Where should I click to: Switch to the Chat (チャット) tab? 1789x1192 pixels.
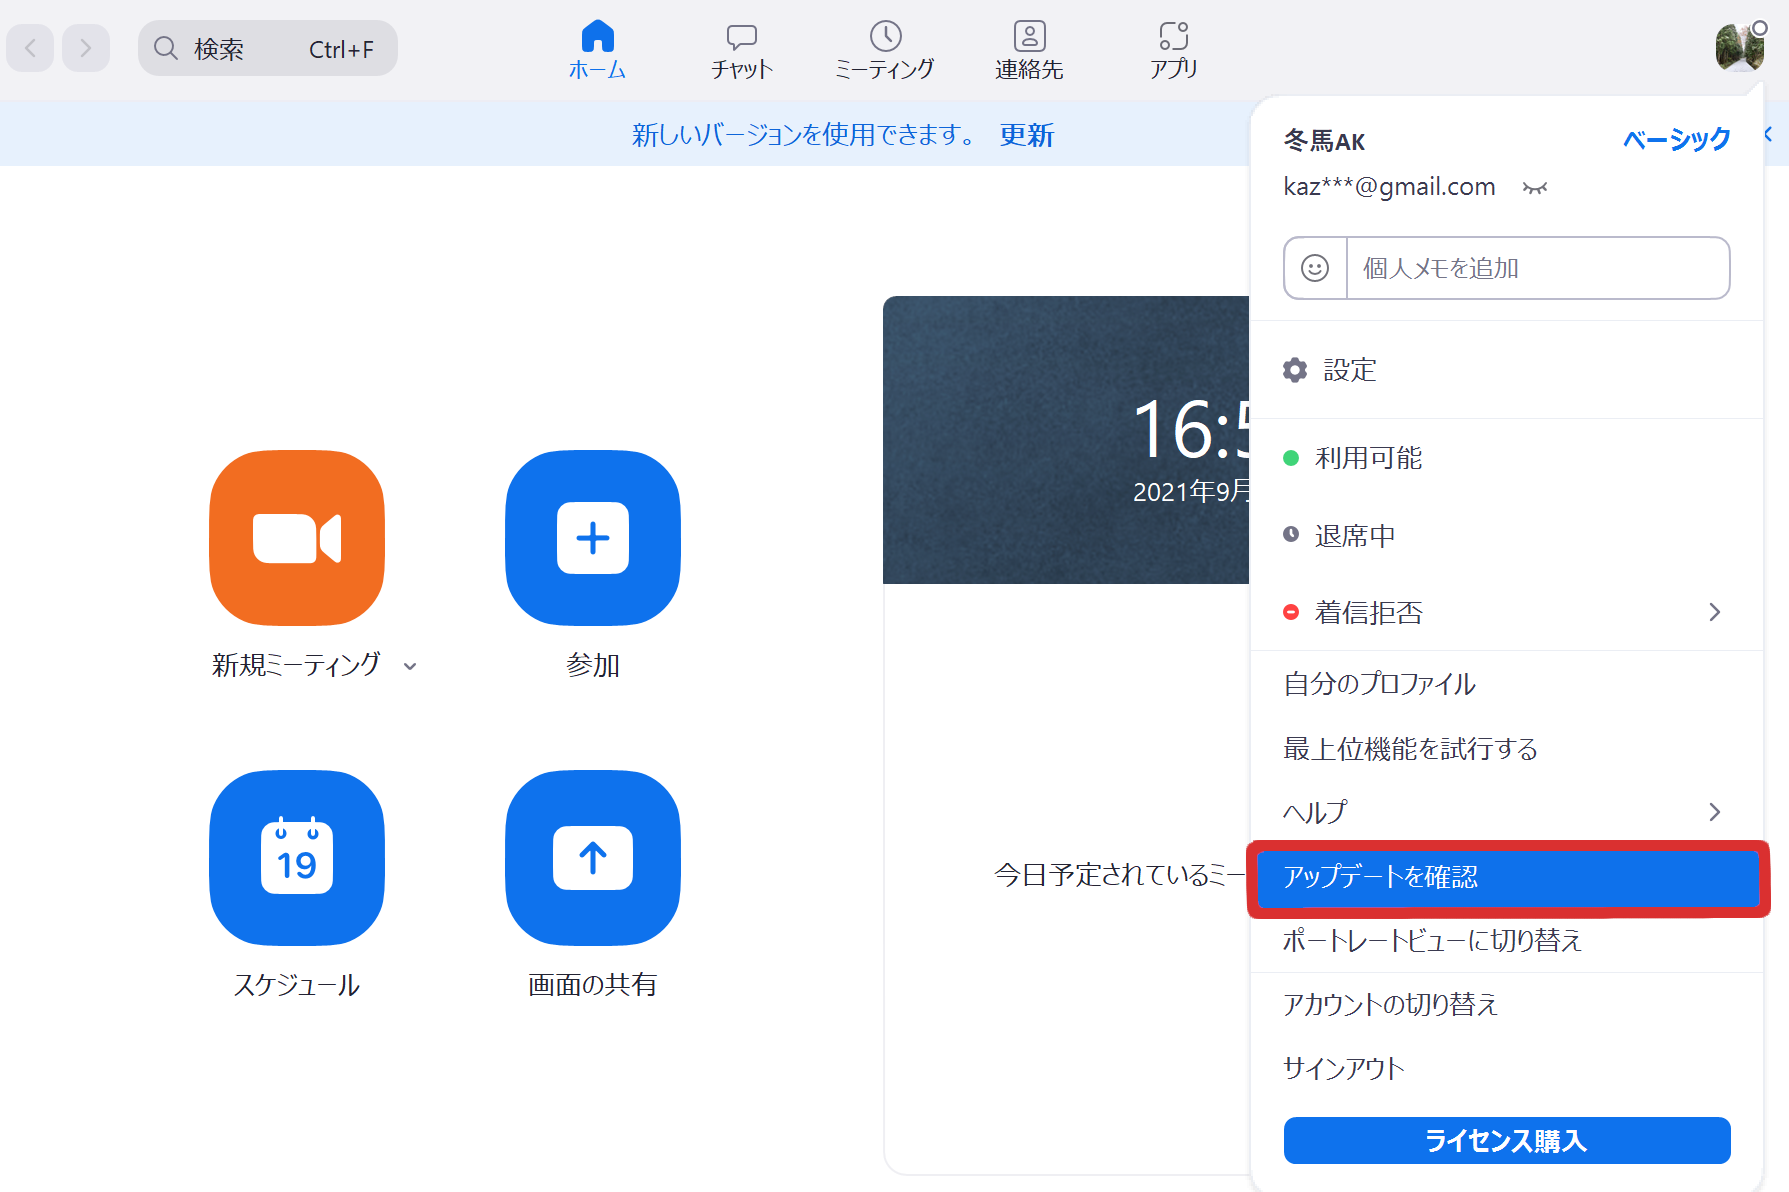tap(741, 50)
